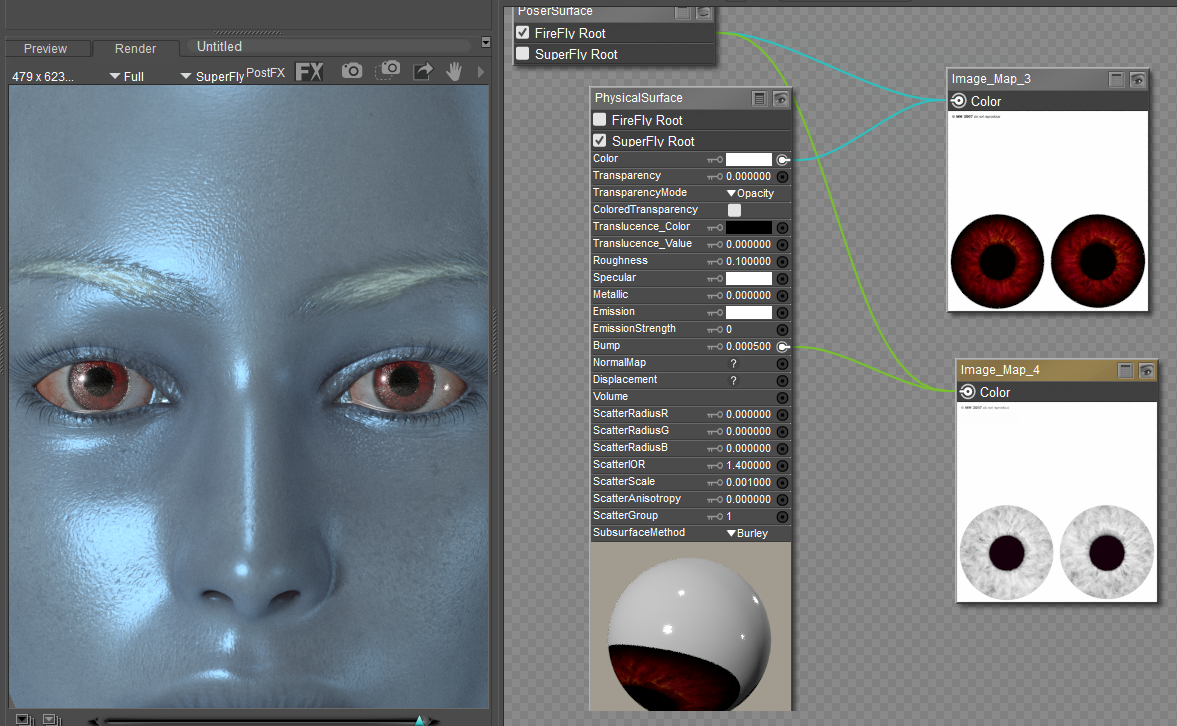Open the PostFX (FX) settings icon
The width and height of the screenshot is (1177, 726).
point(309,72)
